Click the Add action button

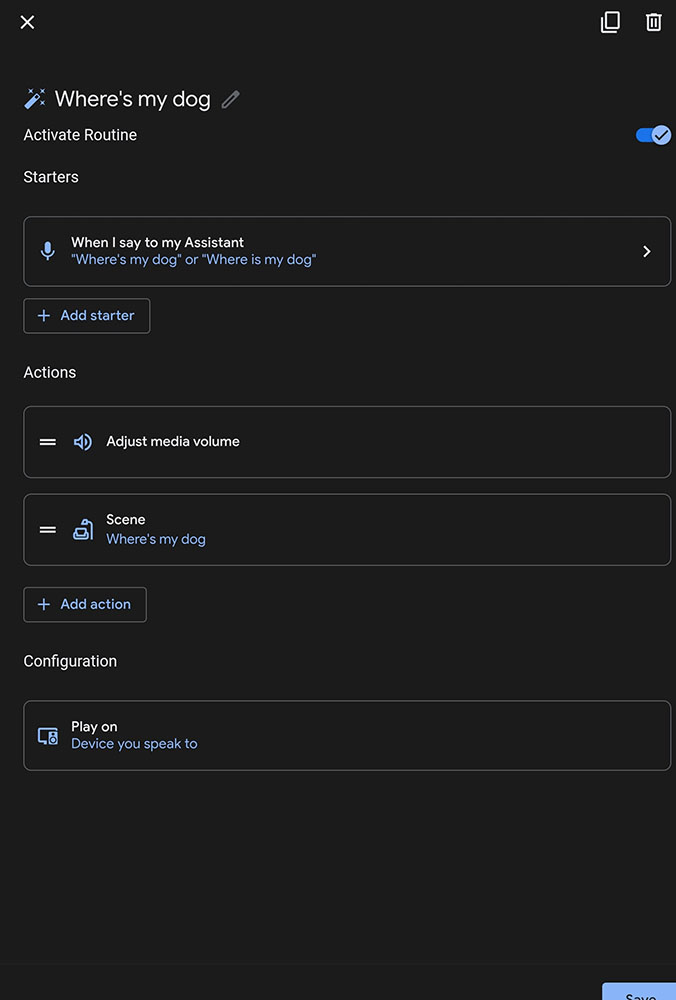85,605
